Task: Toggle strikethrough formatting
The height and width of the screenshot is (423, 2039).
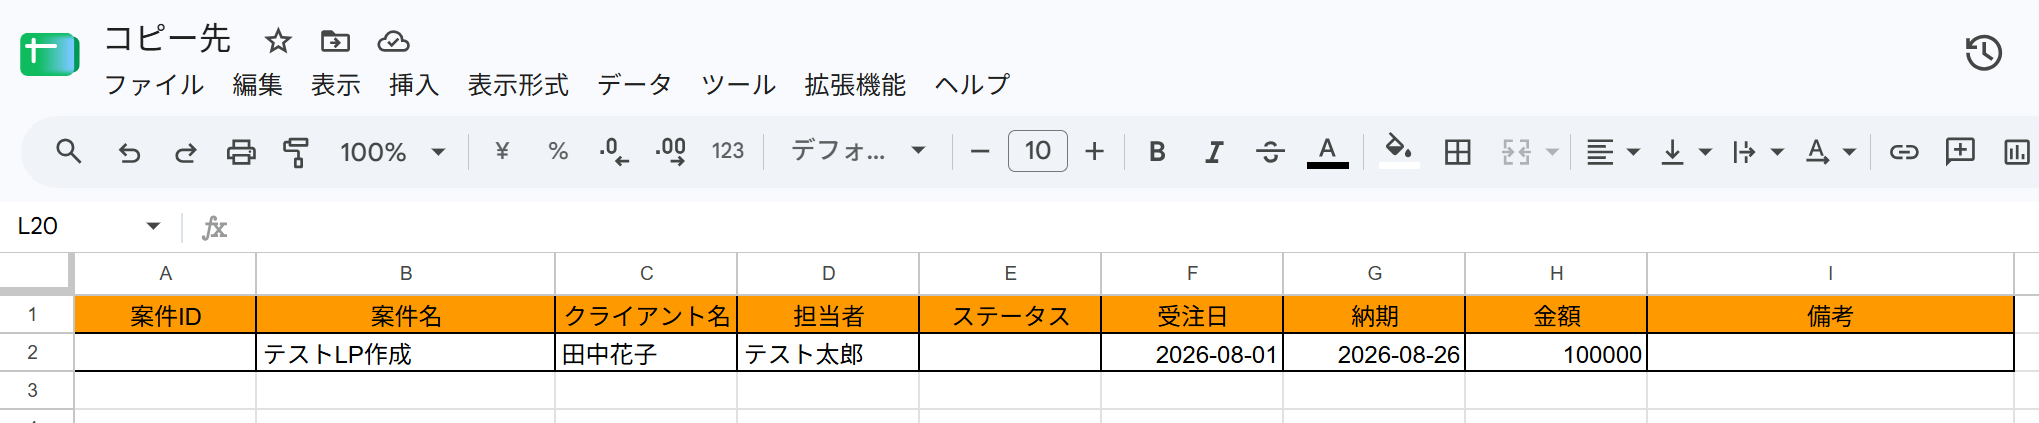Action: tap(1270, 152)
